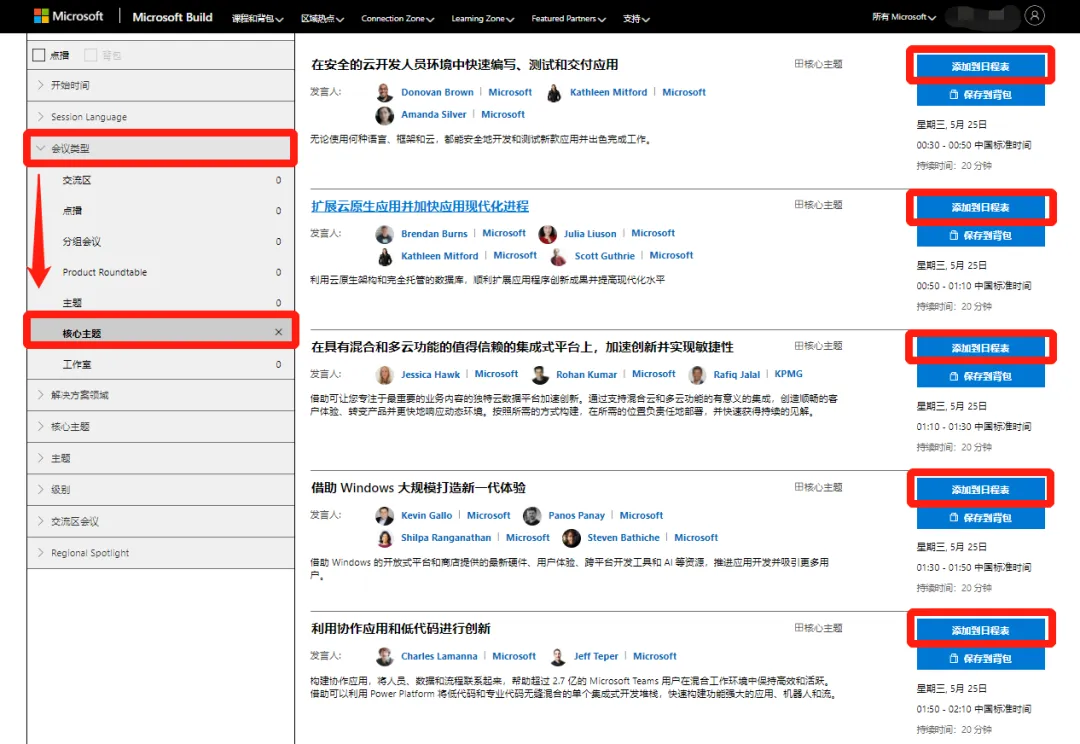The height and width of the screenshot is (744, 1080).
Task: Expand the 交流区会议 filter section
Action: pos(160,521)
